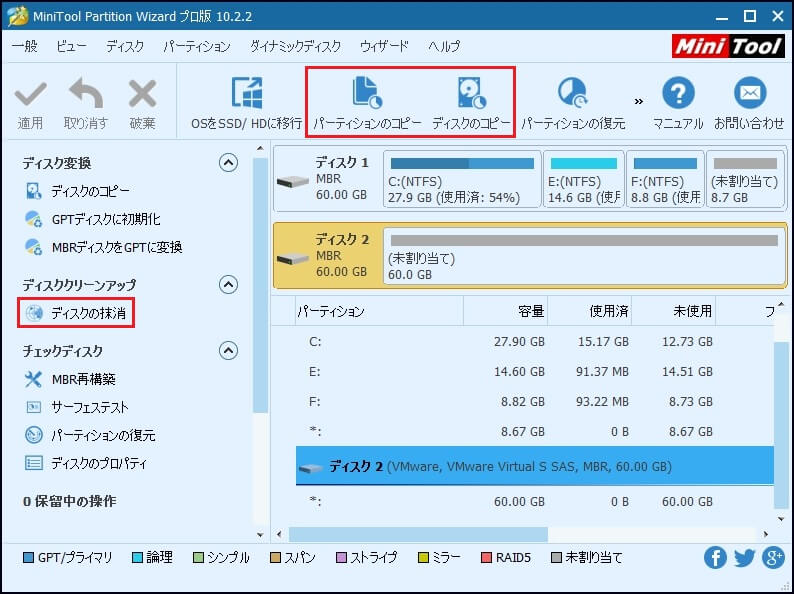The width and height of the screenshot is (794, 594).
Task: Select the C: row in partition list
Action: pyautogui.click(x=535, y=342)
